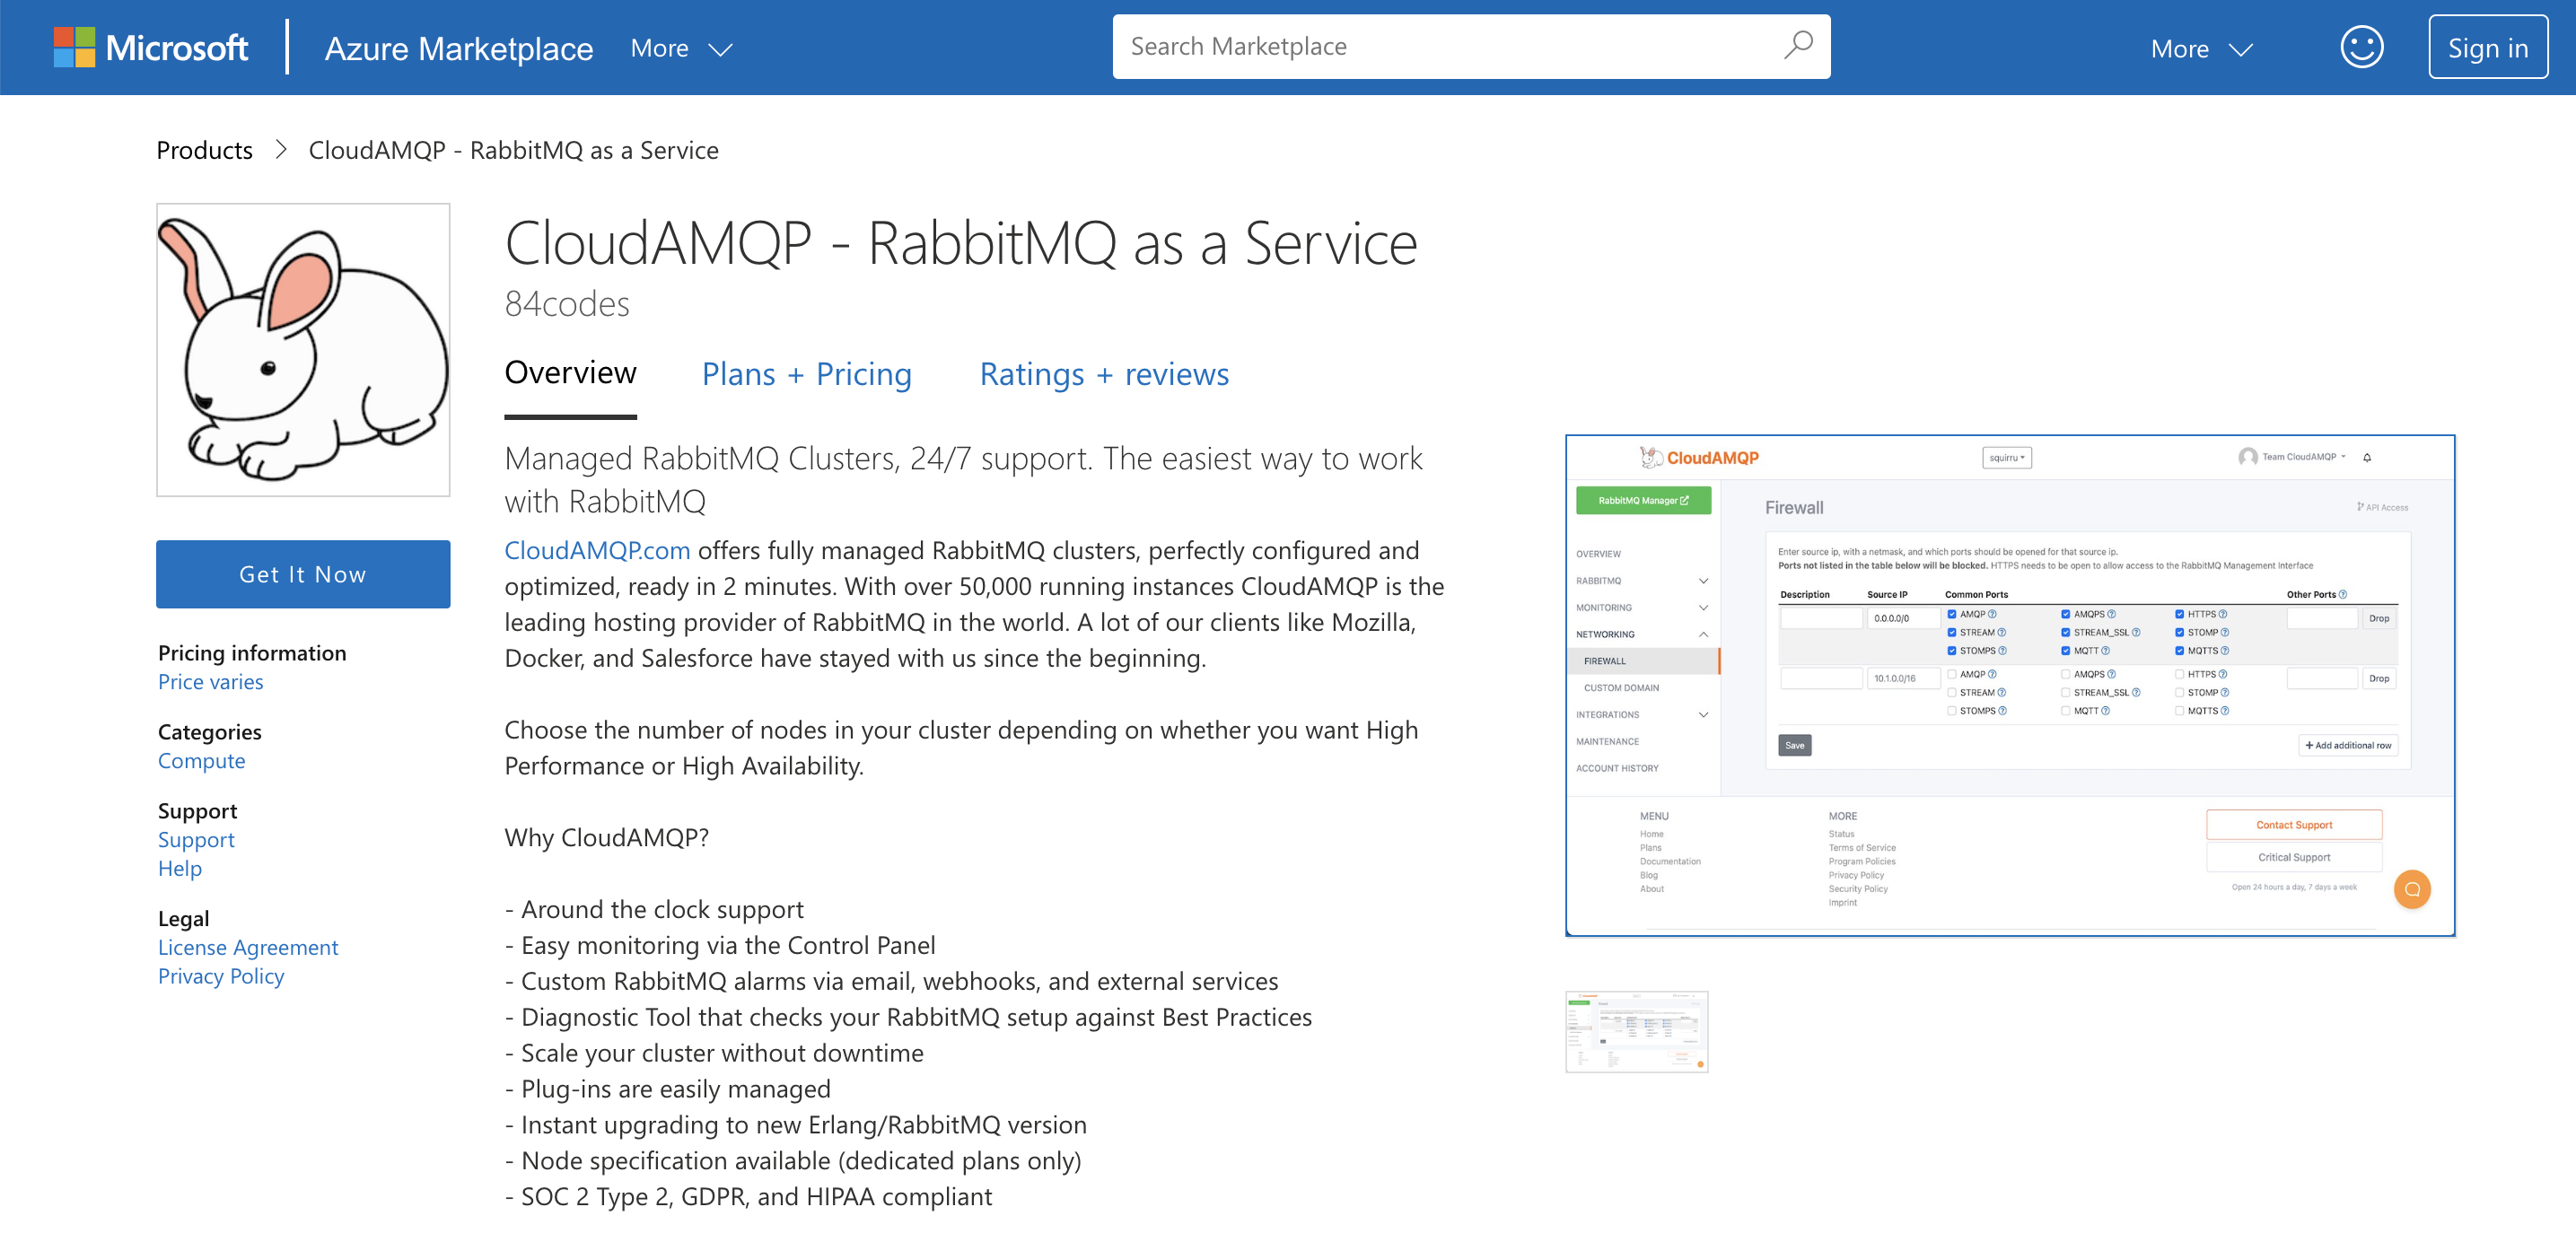Select the small screenshot thumbnail below the preview
Image resolution: width=2576 pixels, height=1242 pixels.
[x=1637, y=1032]
